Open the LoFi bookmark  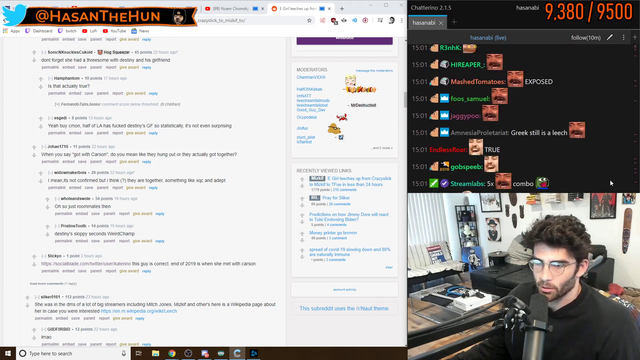(x=90, y=31)
